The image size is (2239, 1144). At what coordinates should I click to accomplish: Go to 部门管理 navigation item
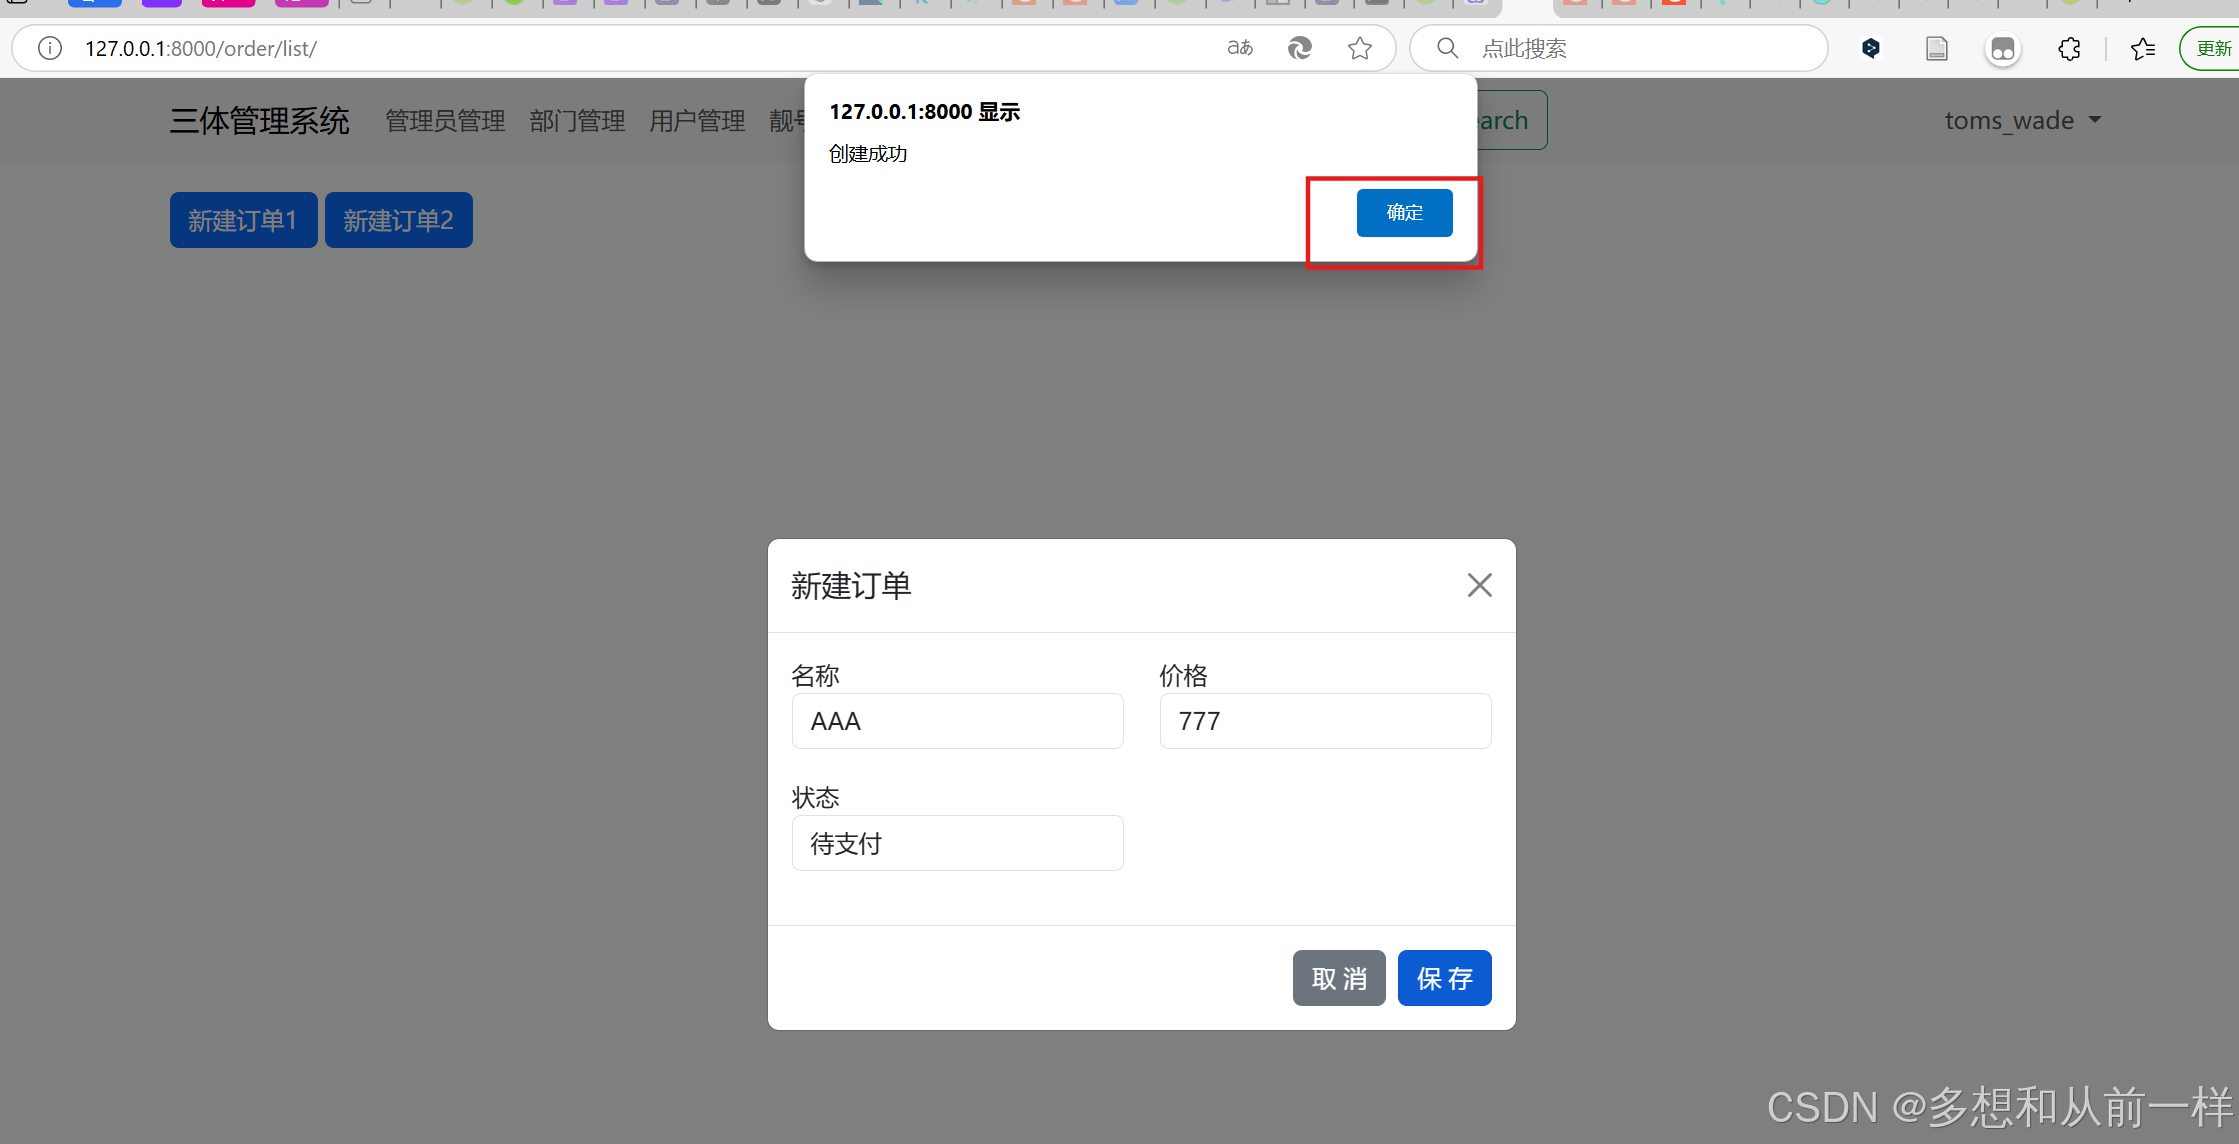(577, 121)
